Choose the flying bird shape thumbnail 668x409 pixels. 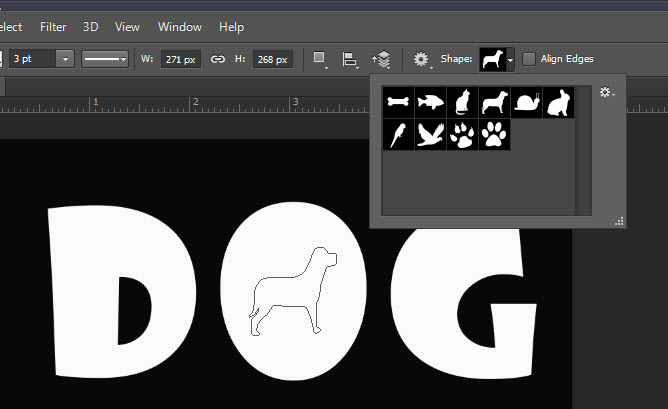(430, 135)
